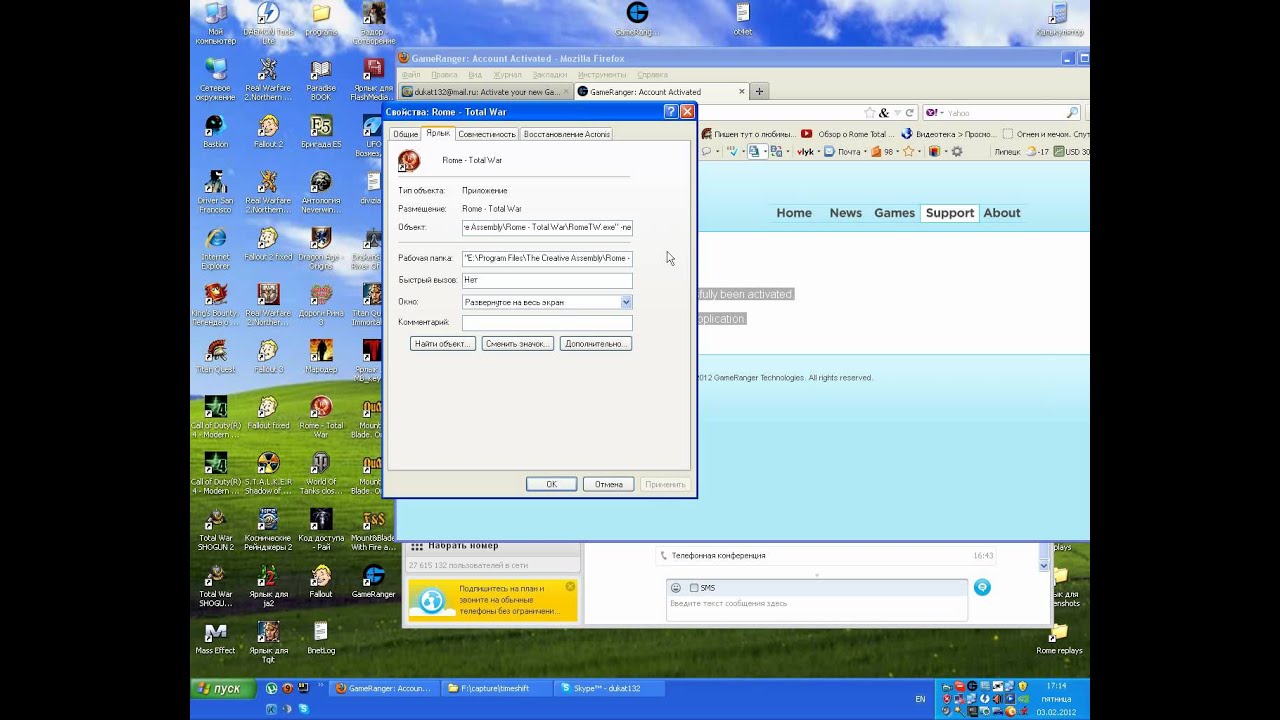
Task: Select the Total War SHOGUN 2 shortcut
Action: [215, 529]
